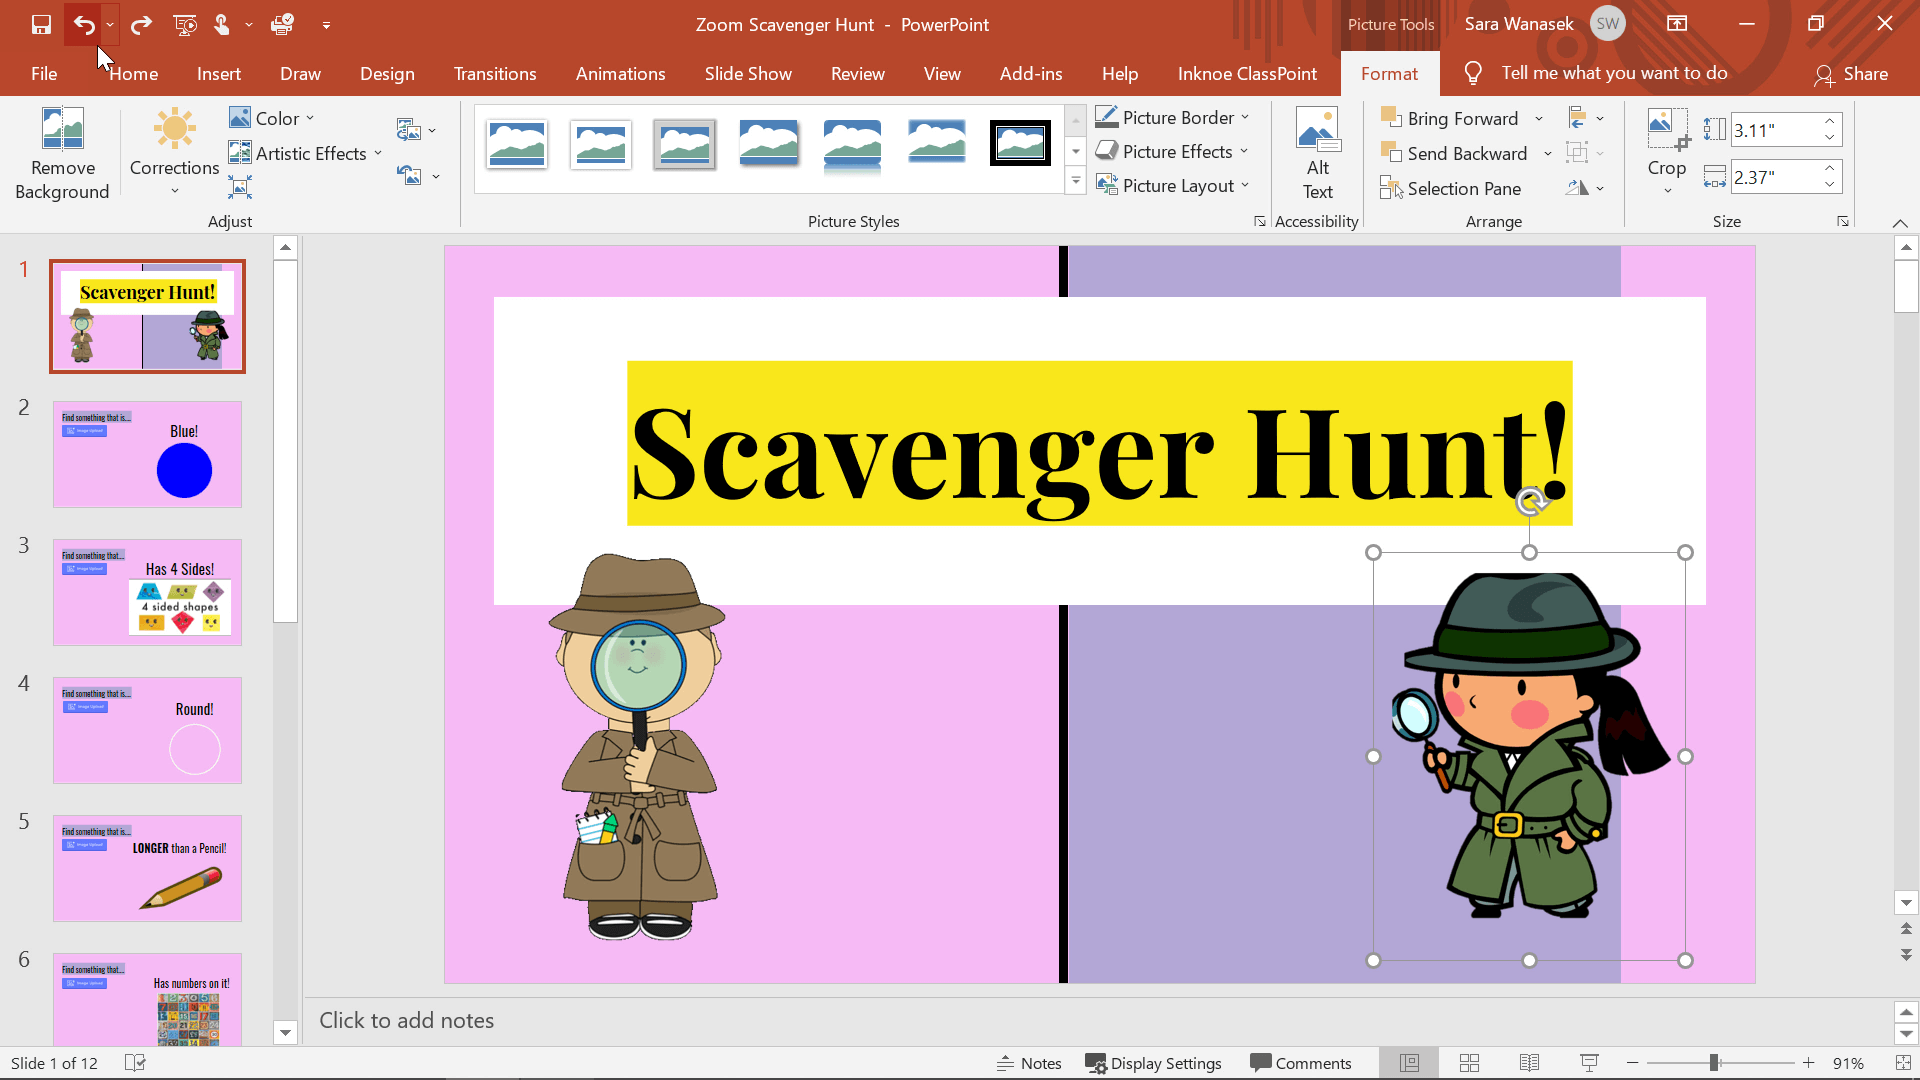This screenshot has width=1920, height=1080.
Task: Click the Alt Text accessibility icon
Action: click(x=1317, y=152)
